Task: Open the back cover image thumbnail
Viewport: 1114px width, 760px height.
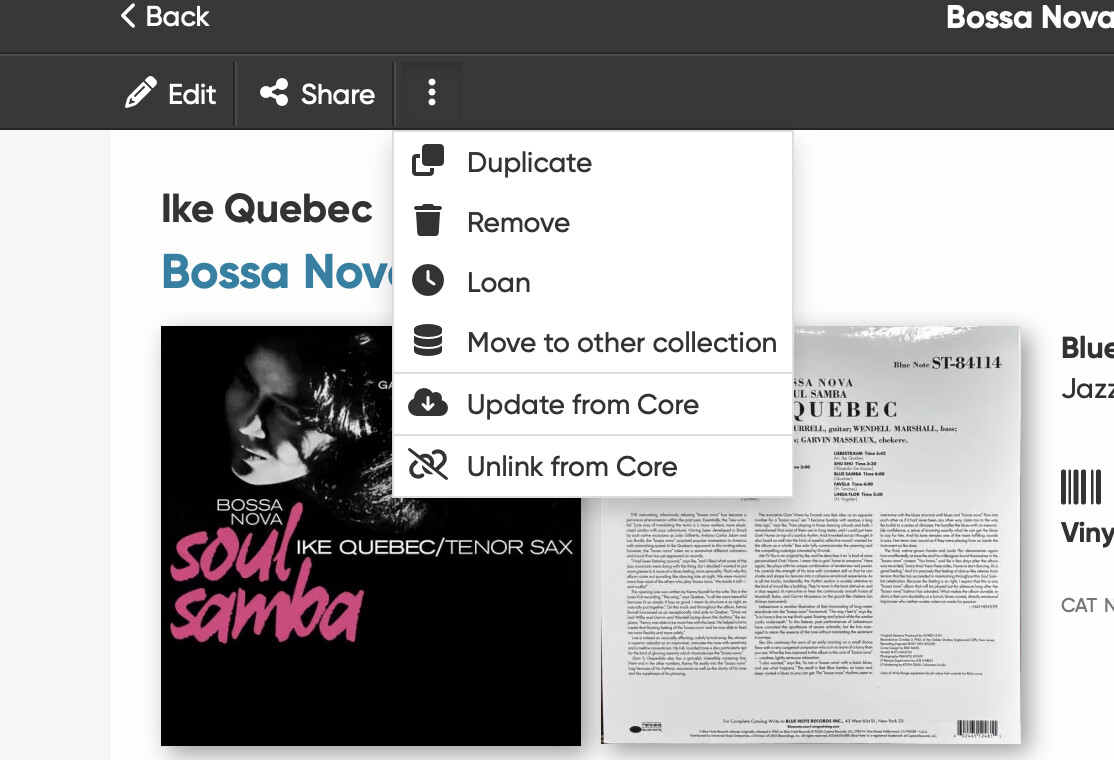Action: [811, 536]
